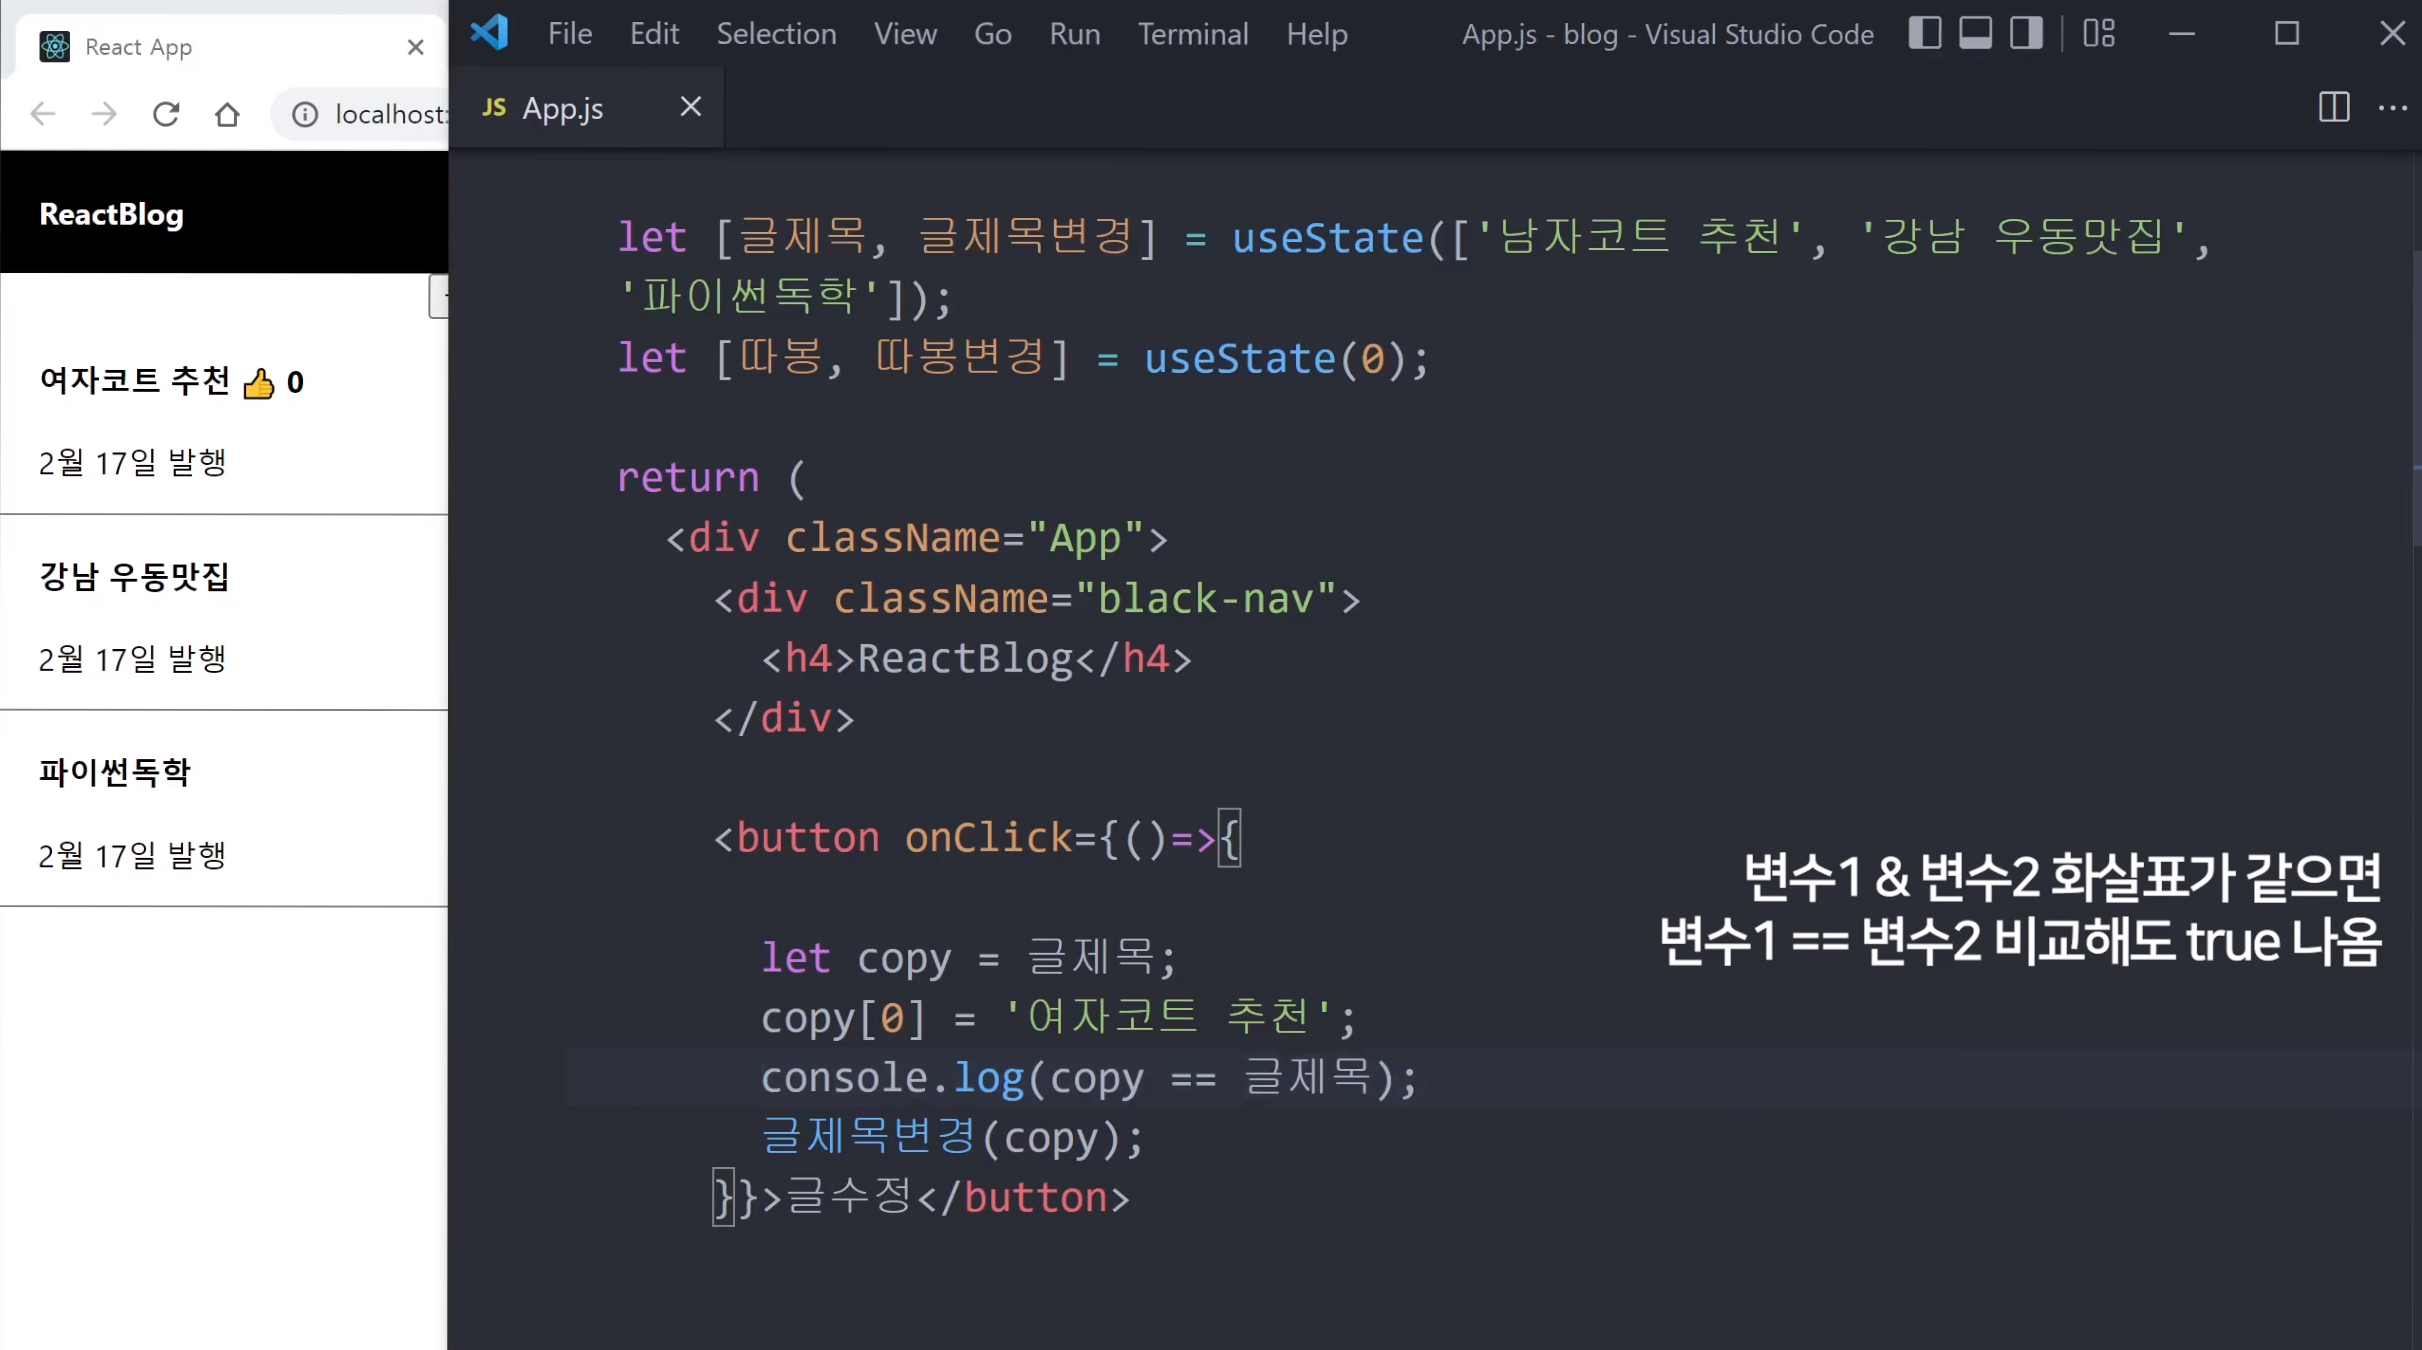
Task: Toggle the primary side bar layout icon
Action: [1924, 33]
